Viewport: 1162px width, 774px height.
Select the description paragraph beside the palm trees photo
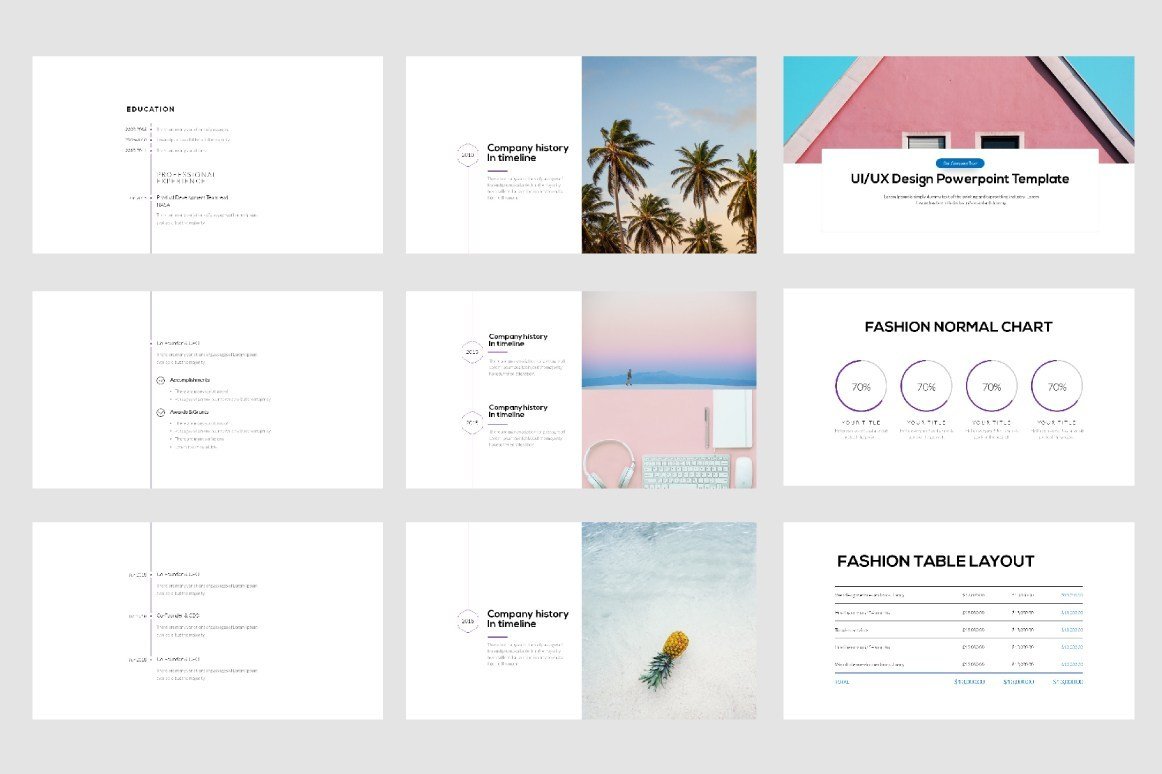(x=525, y=188)
